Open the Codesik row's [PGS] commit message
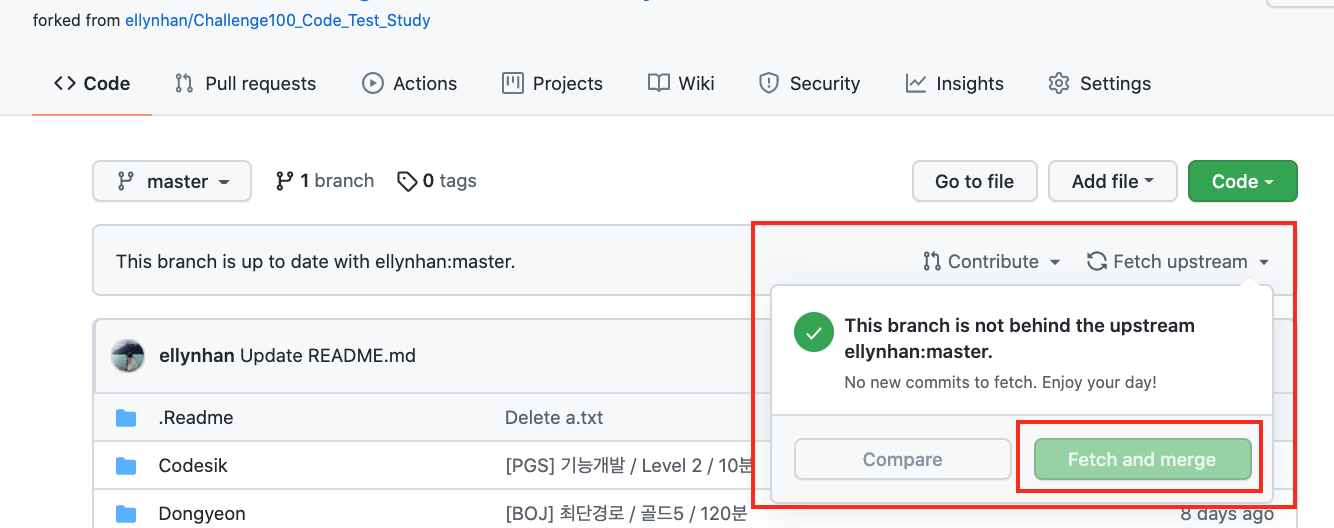Image resolution: width=1334 pixels, height=528 pixels. 628,465
